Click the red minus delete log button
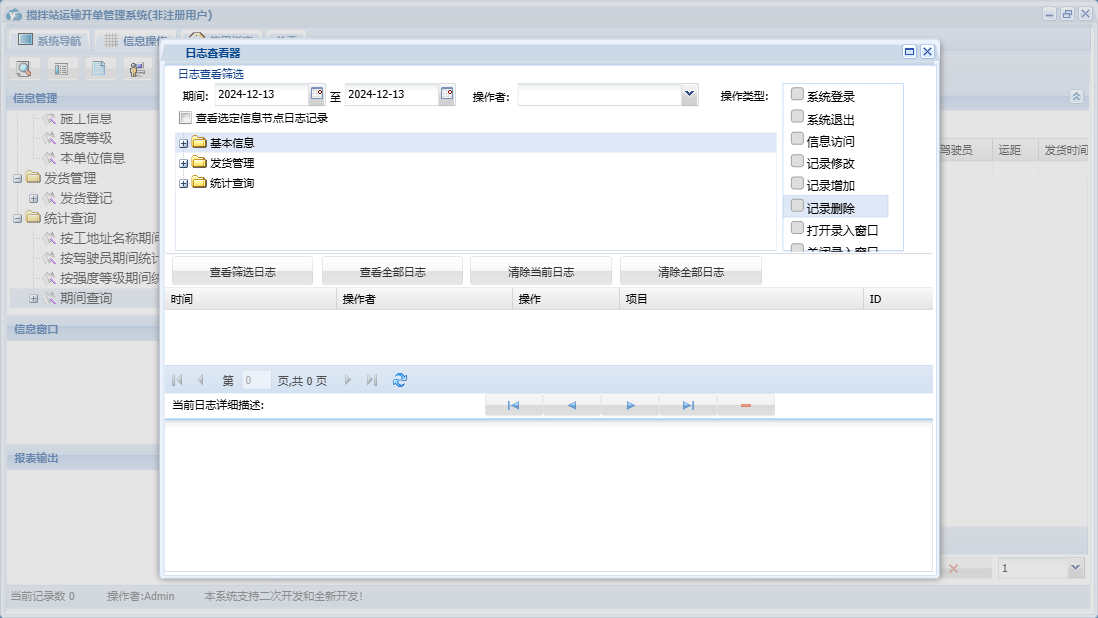 (746, 405)
